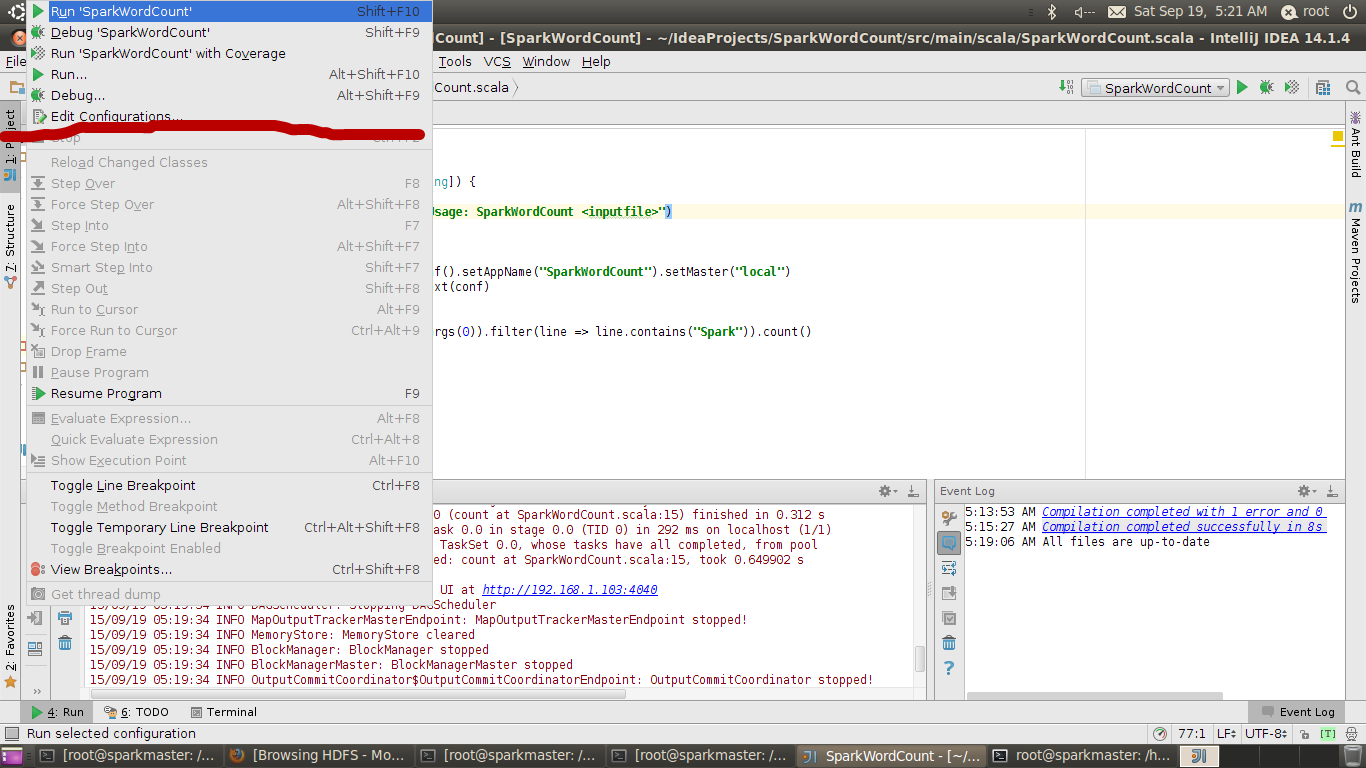
Task: Click the Event Log horizontal scrollbar
Action: tap(1095, 697)
